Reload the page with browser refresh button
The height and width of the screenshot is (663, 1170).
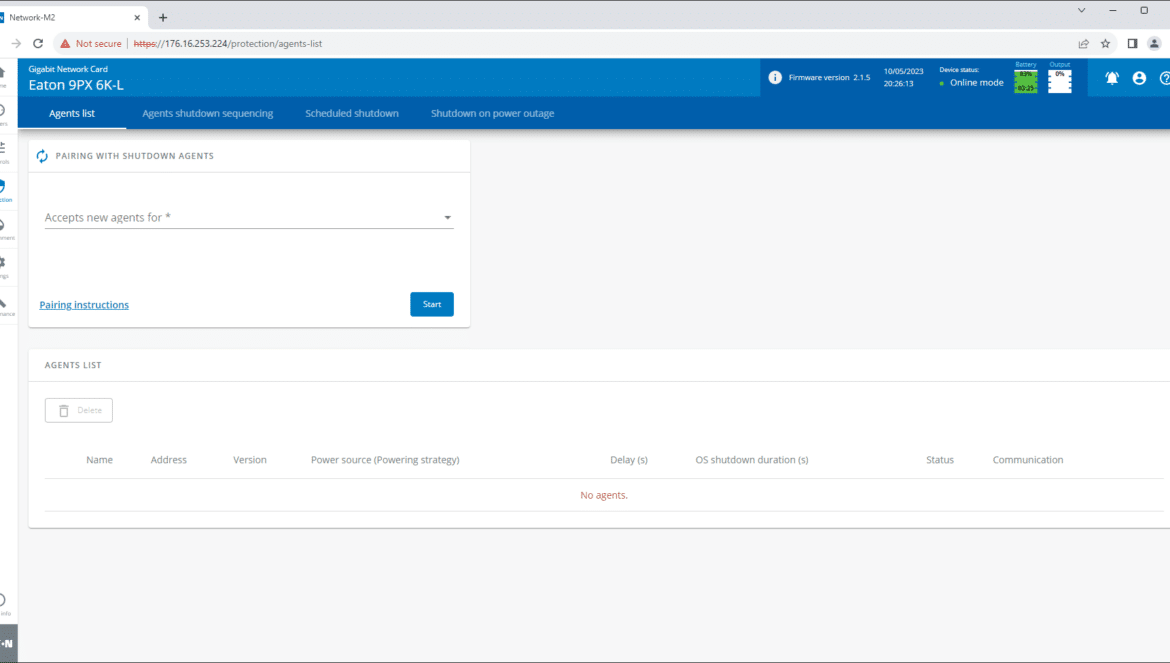click(38, 43)
